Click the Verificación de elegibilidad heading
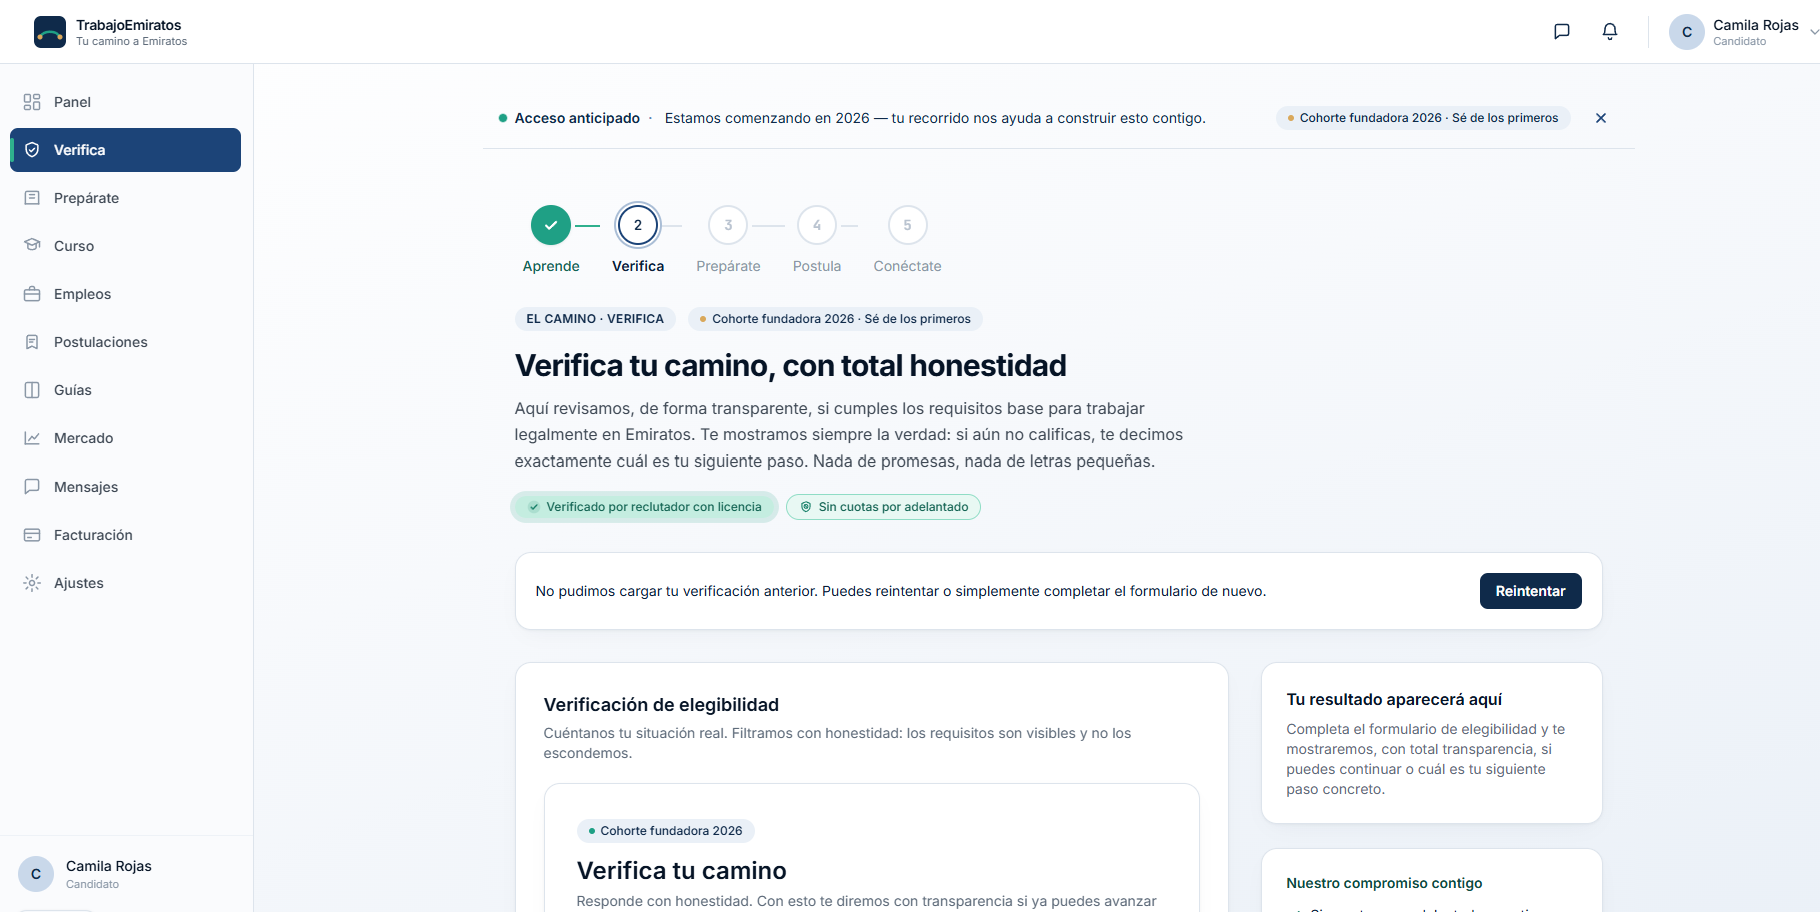The image size is (1820, 912). coord(661,705)
